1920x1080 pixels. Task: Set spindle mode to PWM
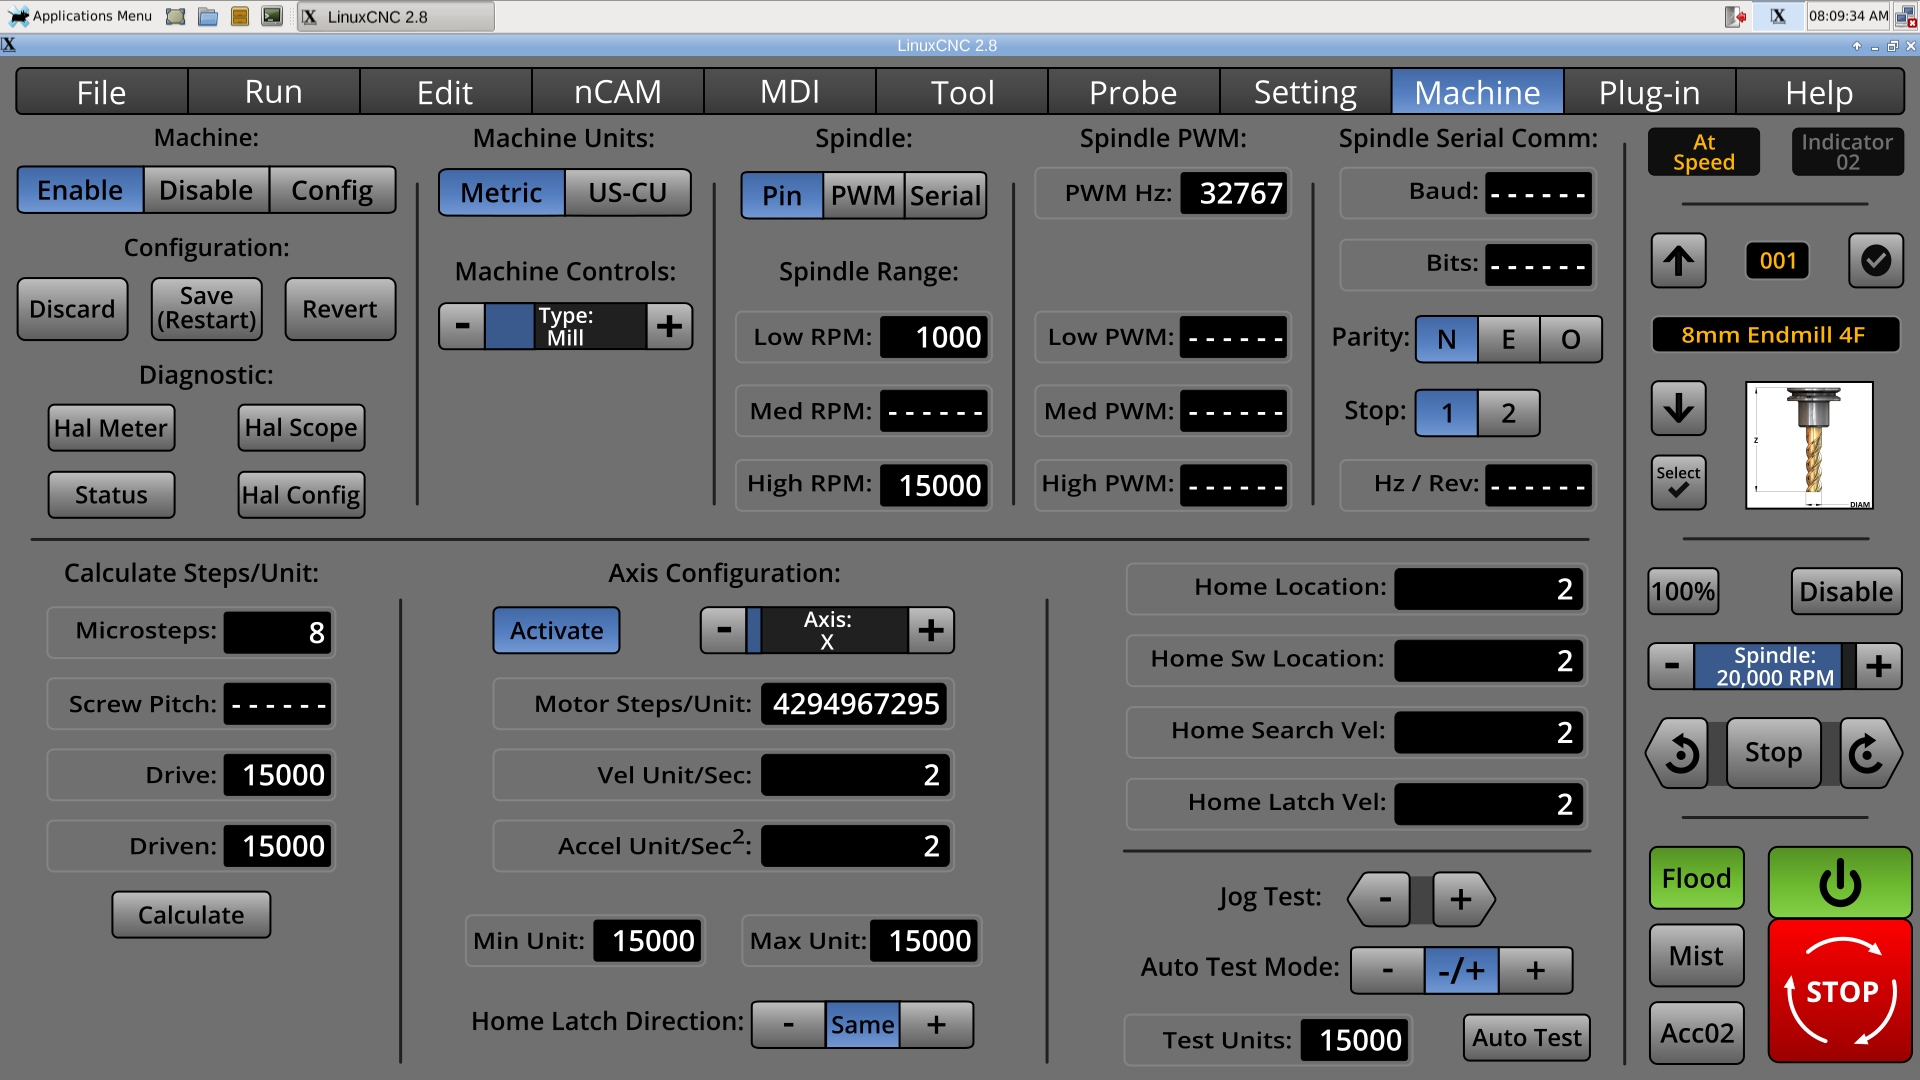863,195
